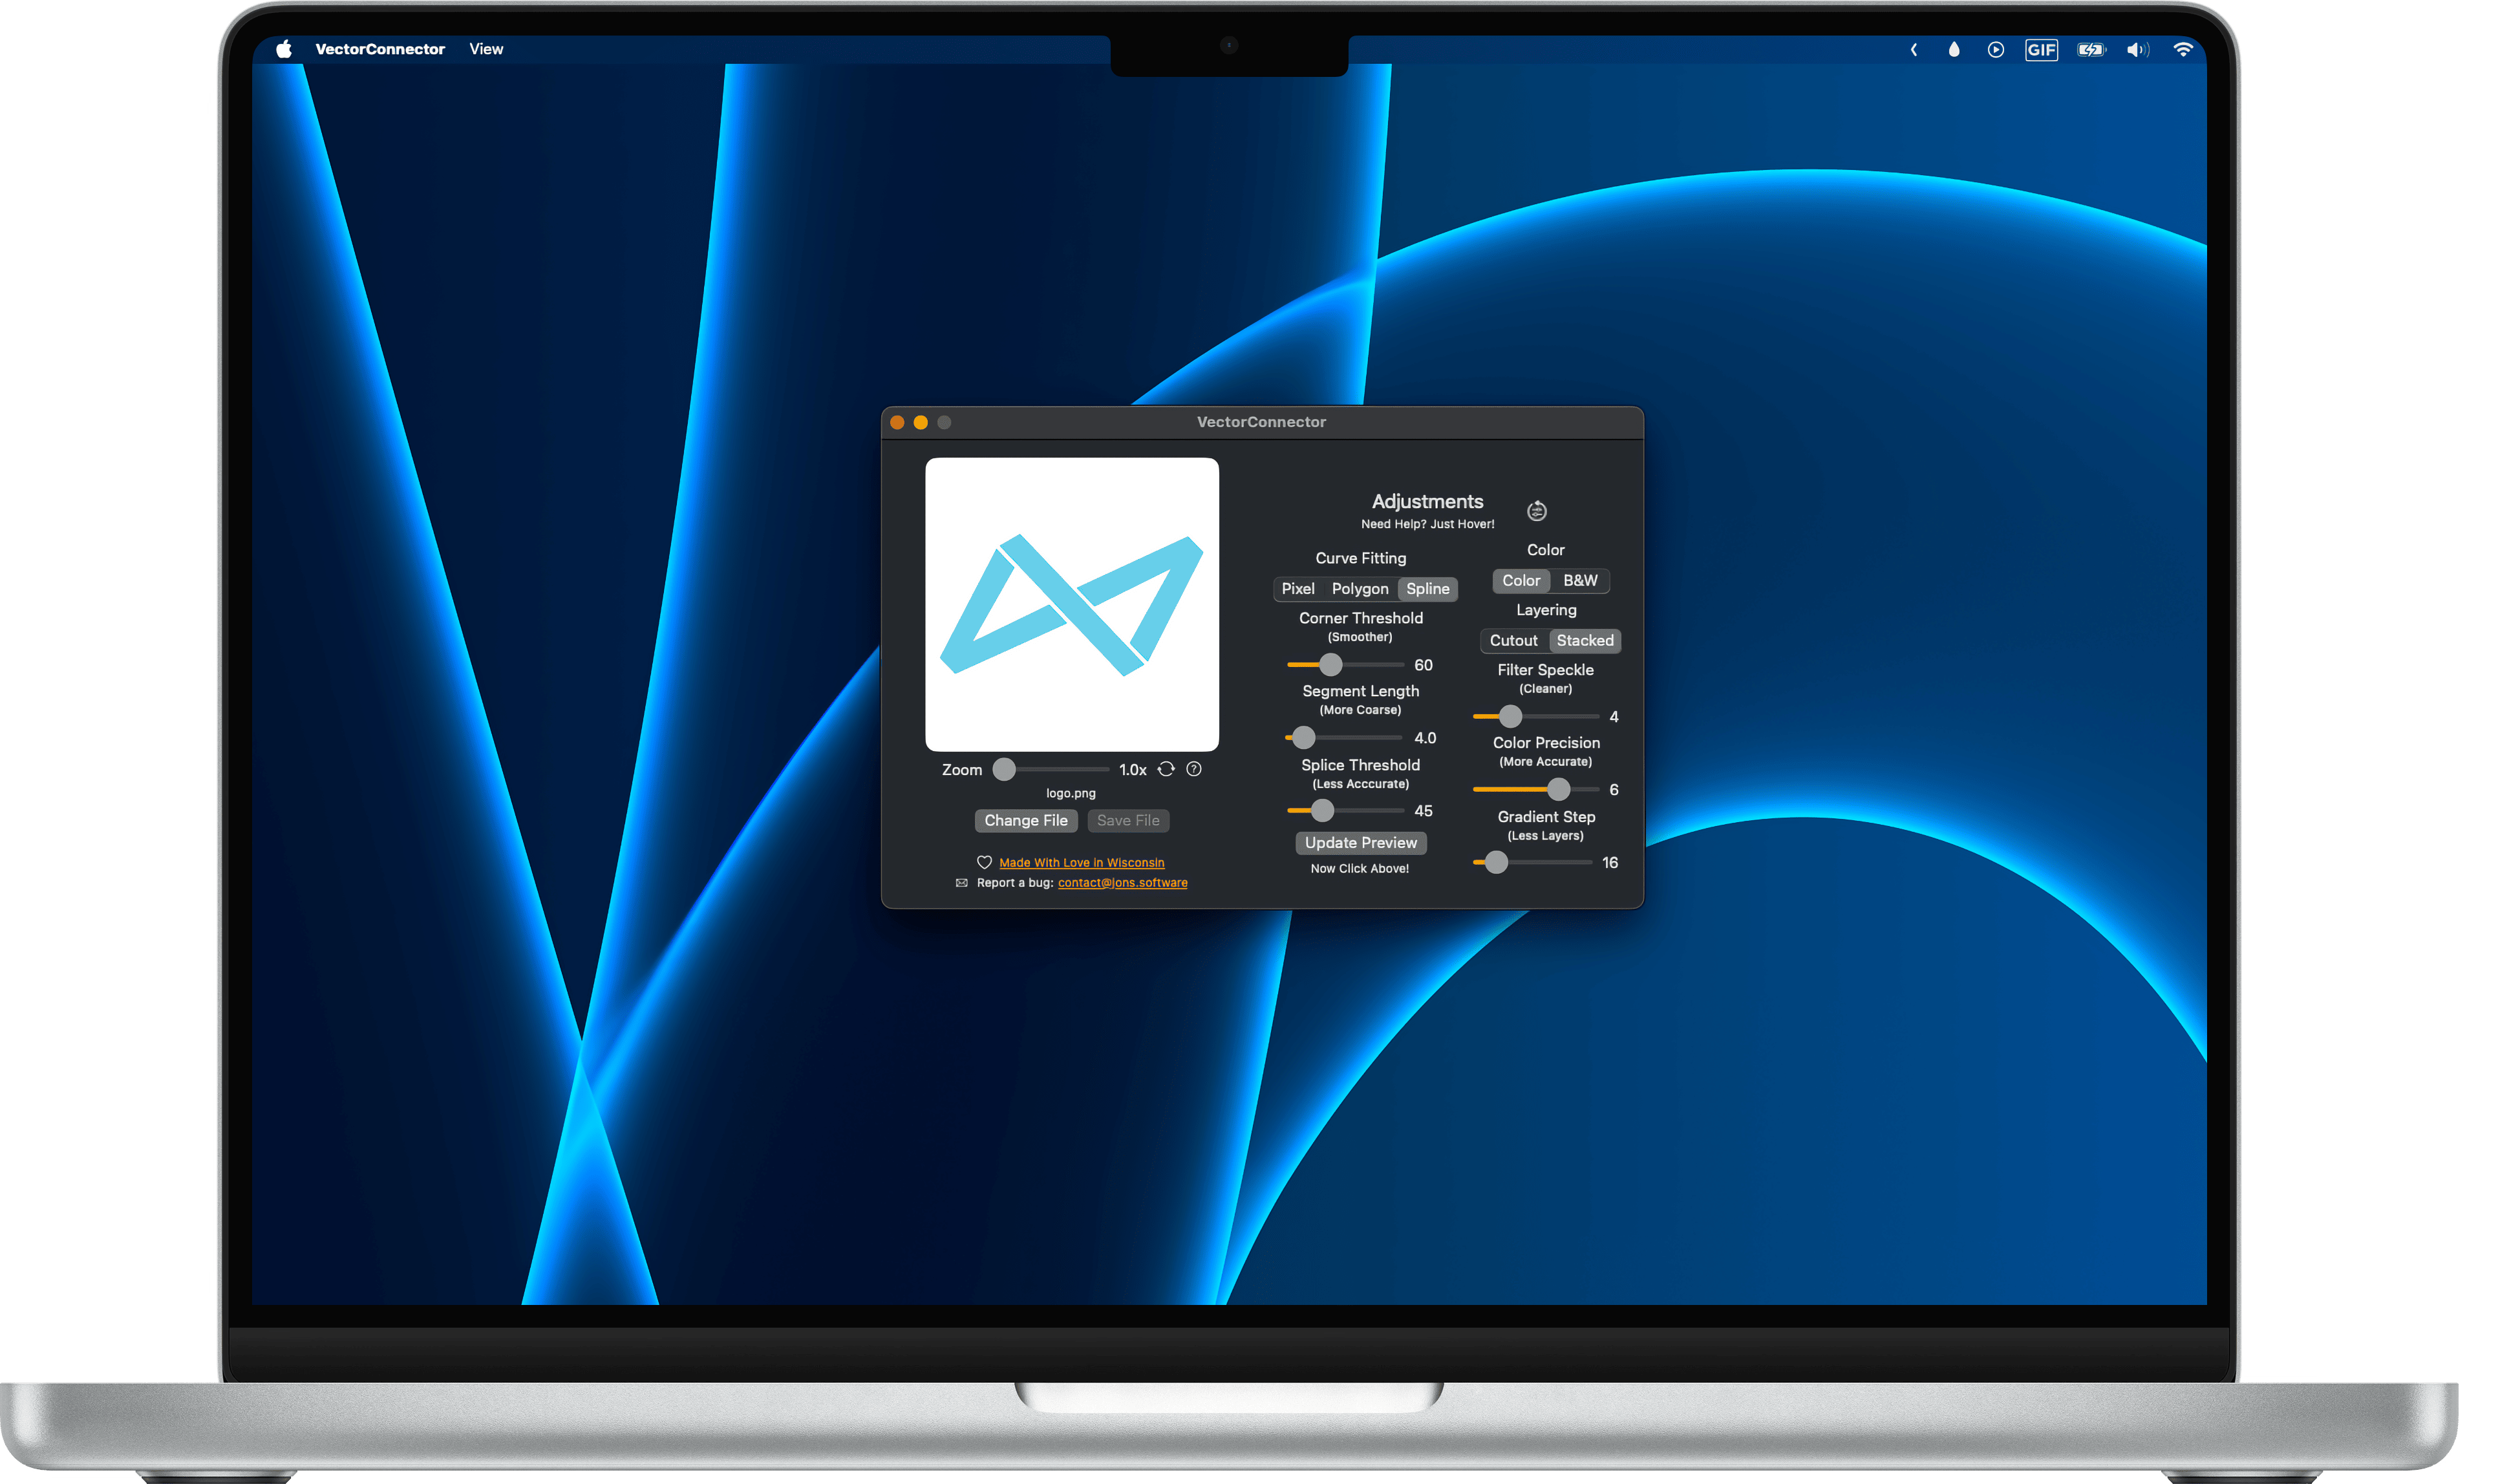Click the Splice Threshold value 45

[1423, 811]
